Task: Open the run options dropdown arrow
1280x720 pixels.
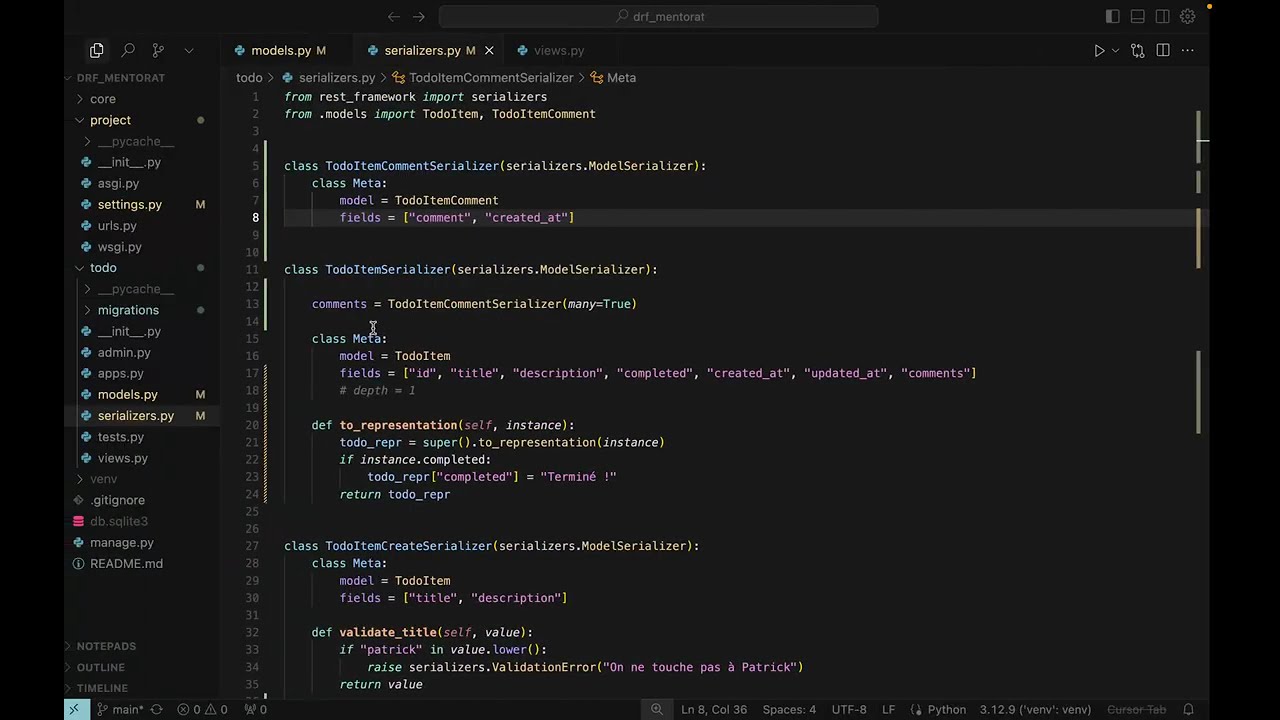Action: point(1115,50)
